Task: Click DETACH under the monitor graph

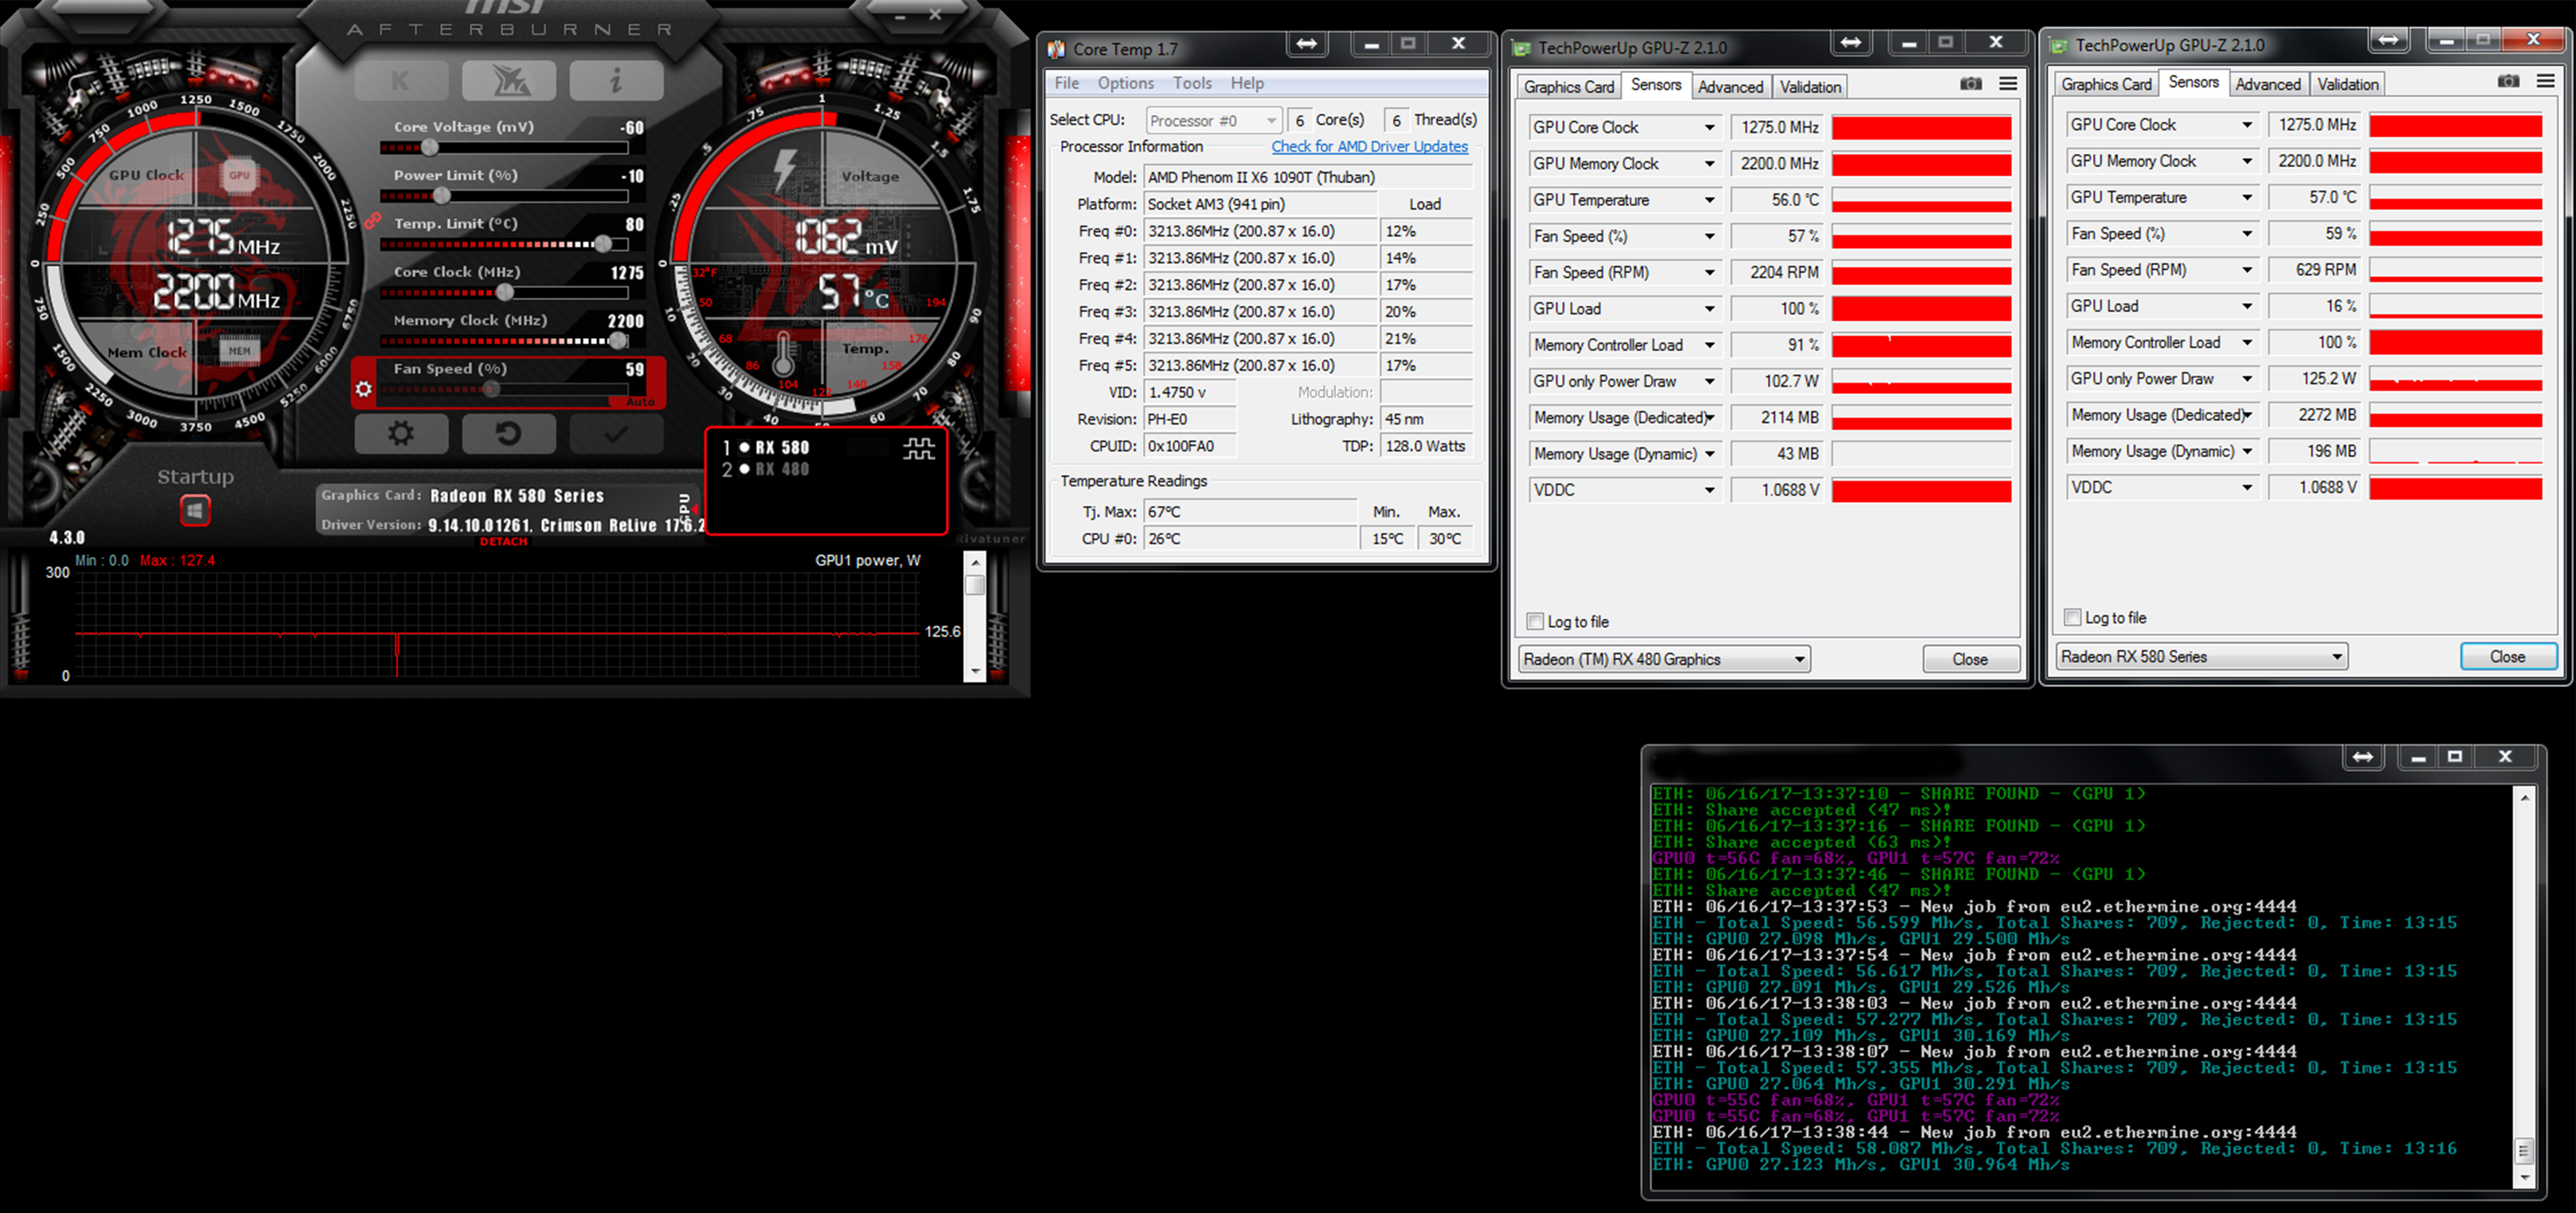Action: tap(503, 542)
